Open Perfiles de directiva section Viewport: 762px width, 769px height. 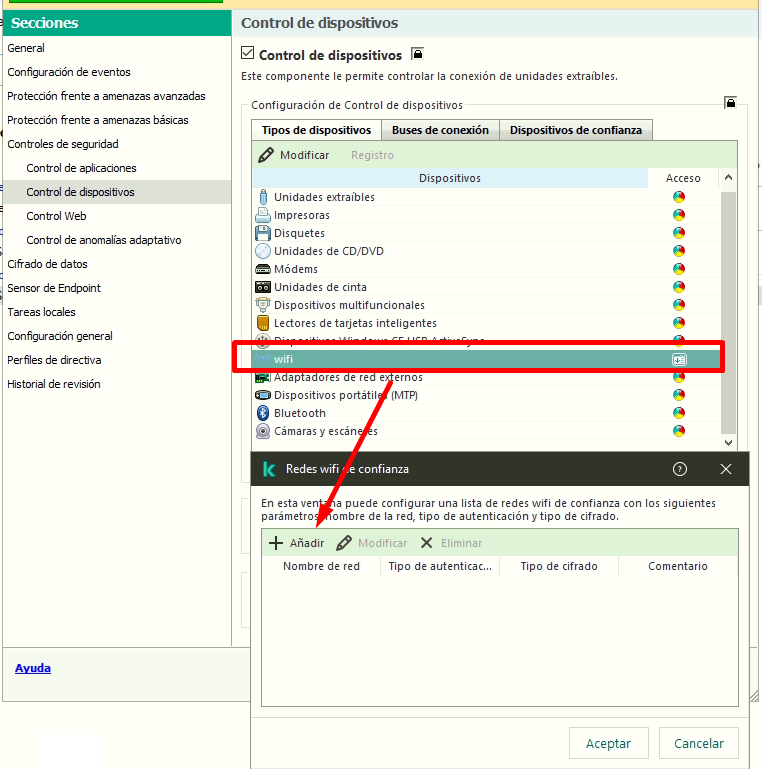pos(54,360)
